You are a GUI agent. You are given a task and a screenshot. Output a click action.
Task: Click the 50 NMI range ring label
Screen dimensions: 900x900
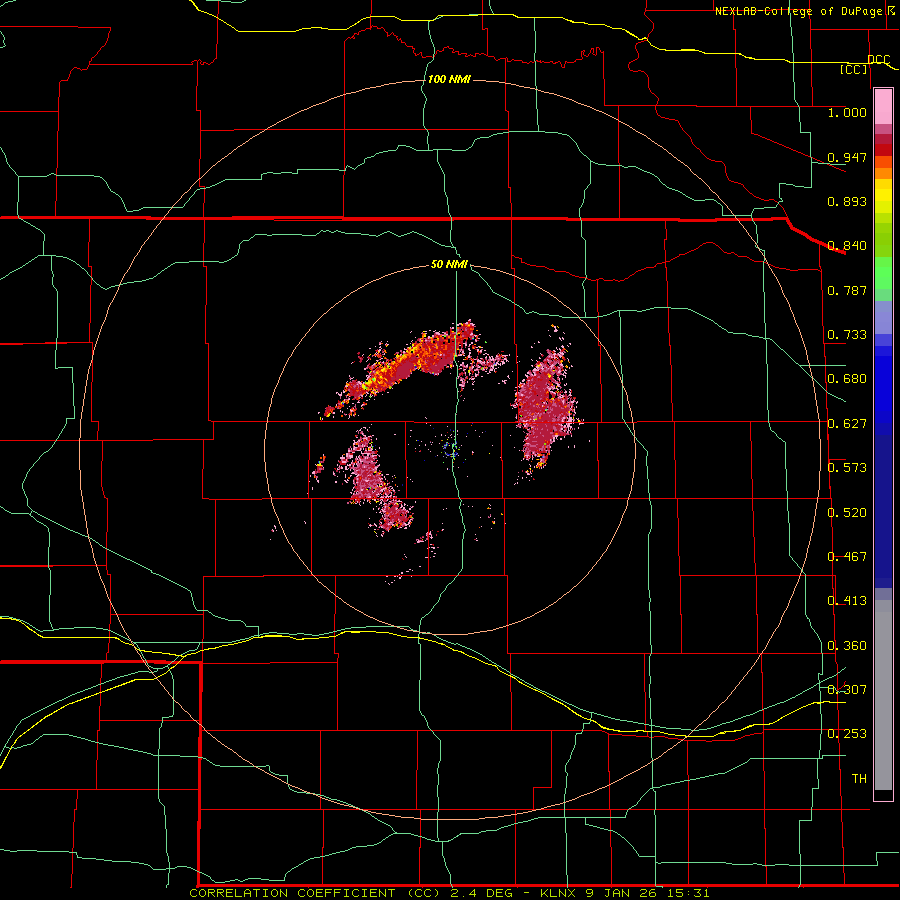tap(449, 265)
